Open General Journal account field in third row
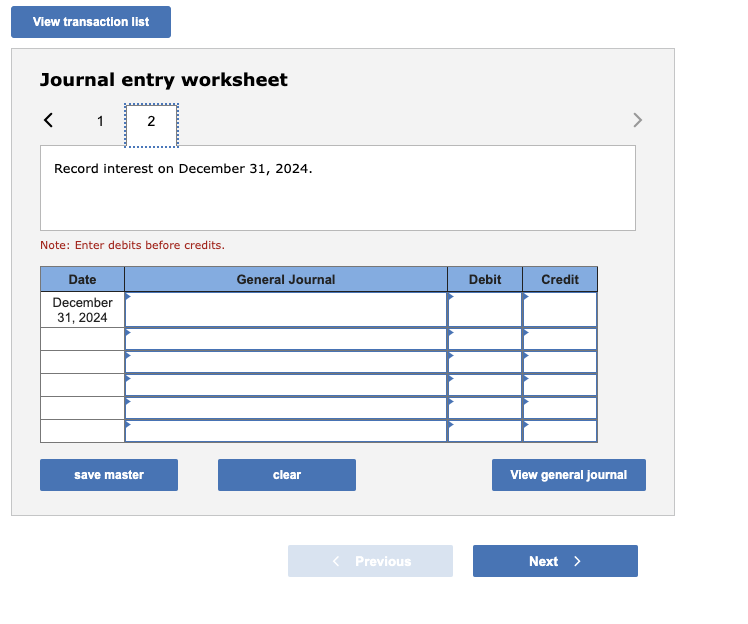Screen dimensions: 748x624 (286, 362)
